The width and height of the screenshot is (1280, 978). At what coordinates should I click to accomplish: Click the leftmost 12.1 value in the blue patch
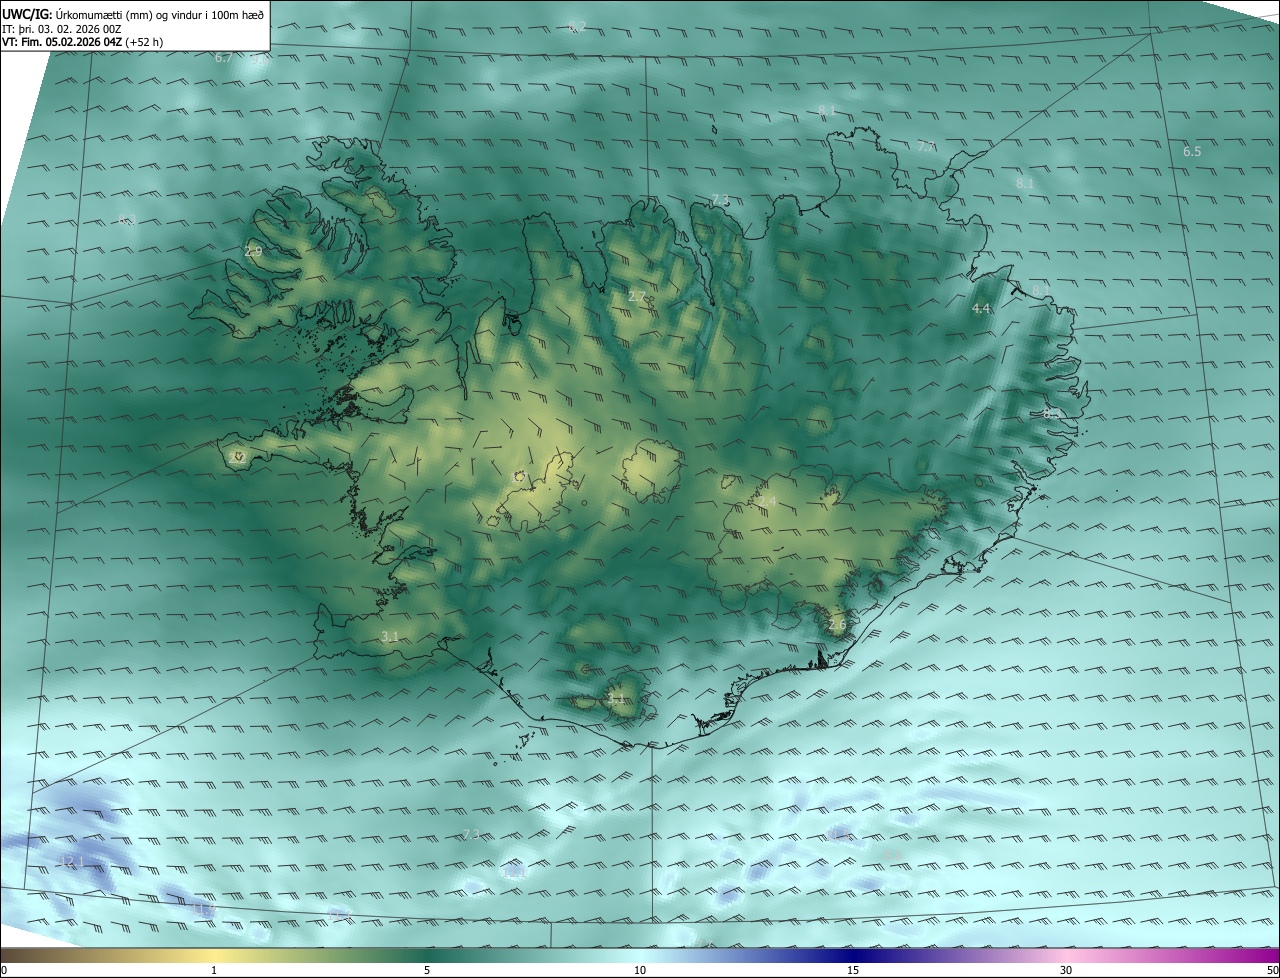coord(72,861)
